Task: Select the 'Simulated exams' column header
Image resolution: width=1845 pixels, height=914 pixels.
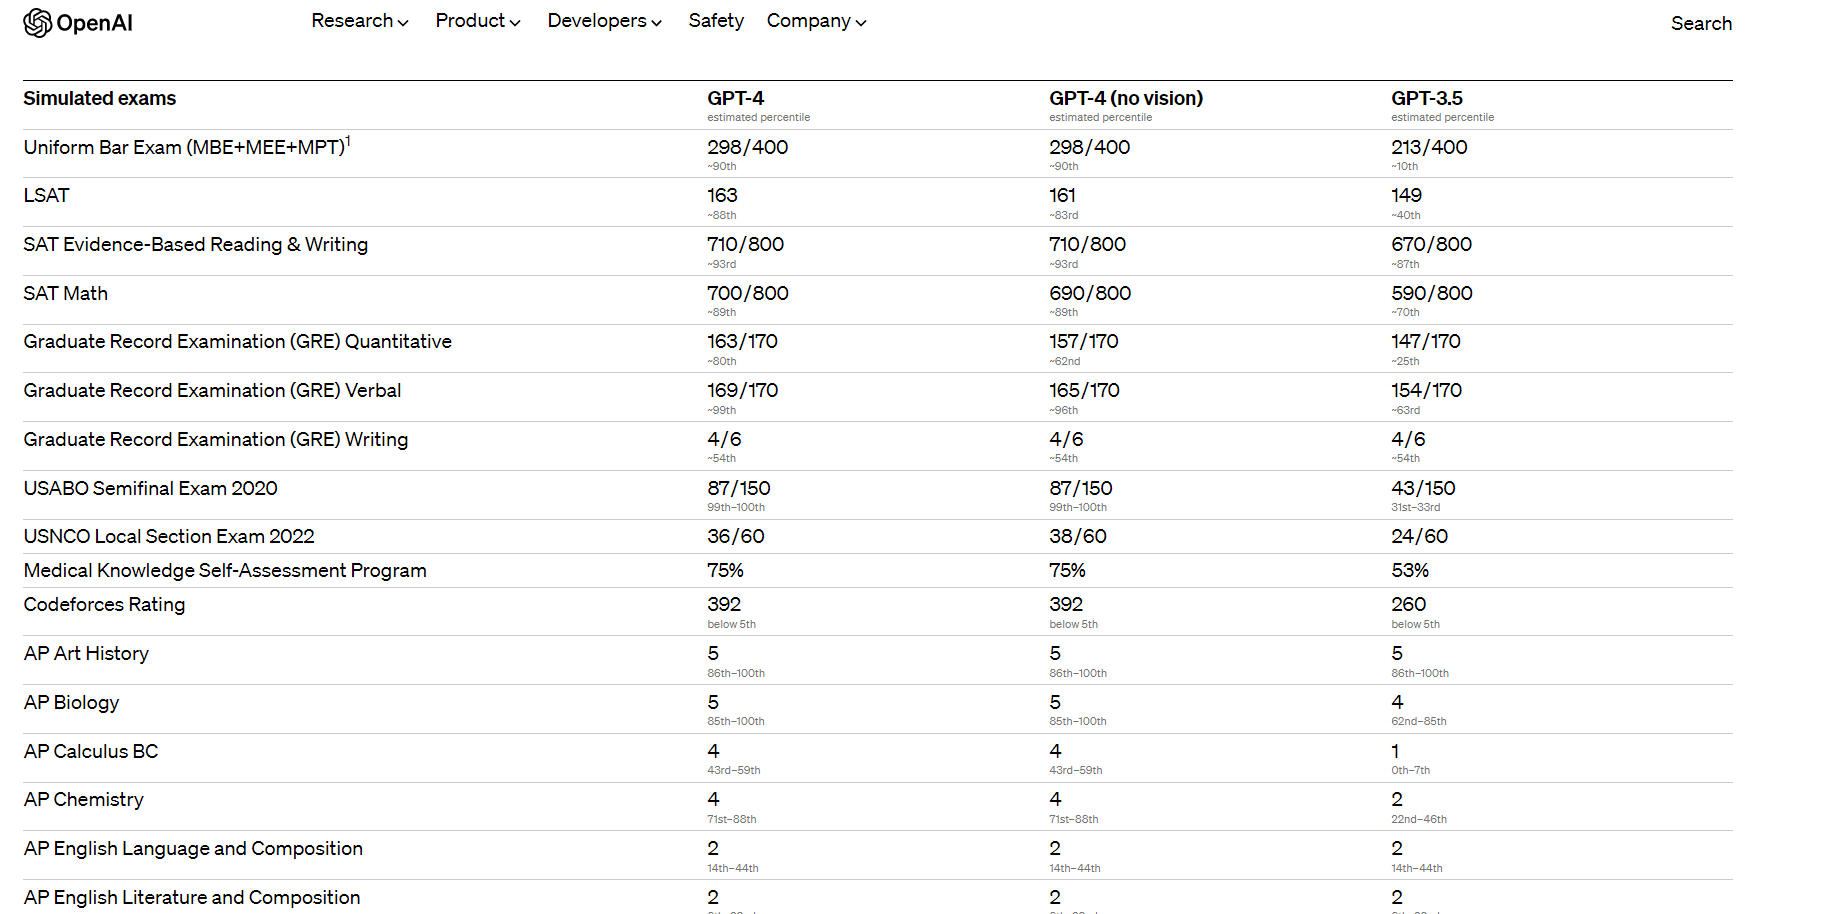Action: pos(100,98)
